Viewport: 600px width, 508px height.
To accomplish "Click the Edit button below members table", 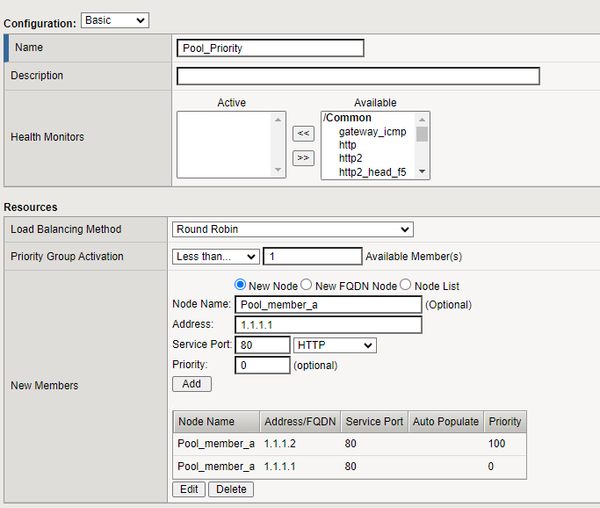I will coord(189,489).
